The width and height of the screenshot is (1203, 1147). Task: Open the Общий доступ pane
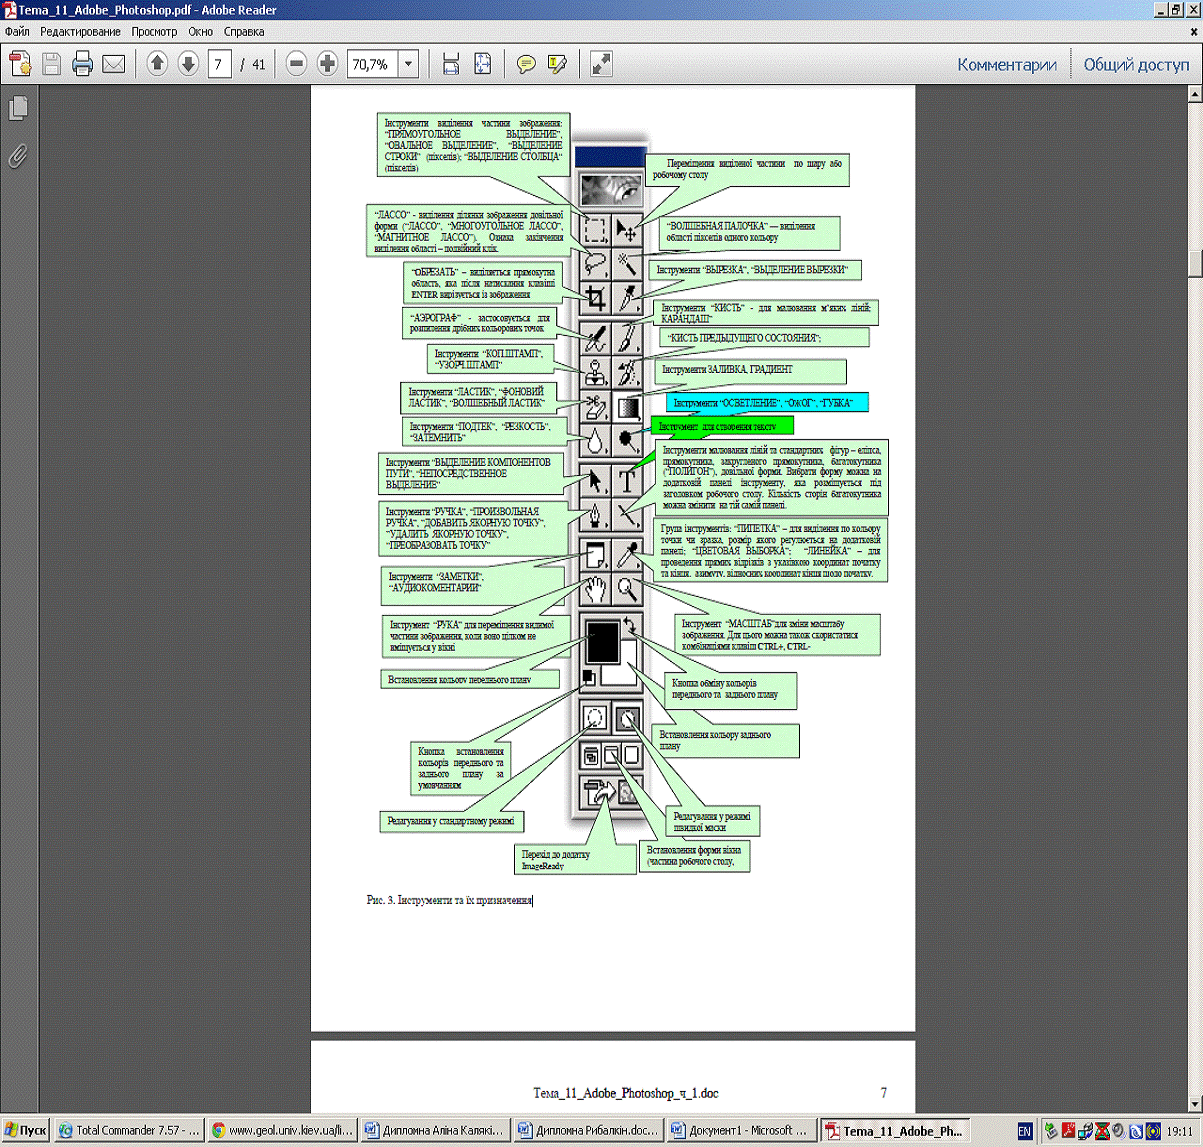click(1136, 65)
